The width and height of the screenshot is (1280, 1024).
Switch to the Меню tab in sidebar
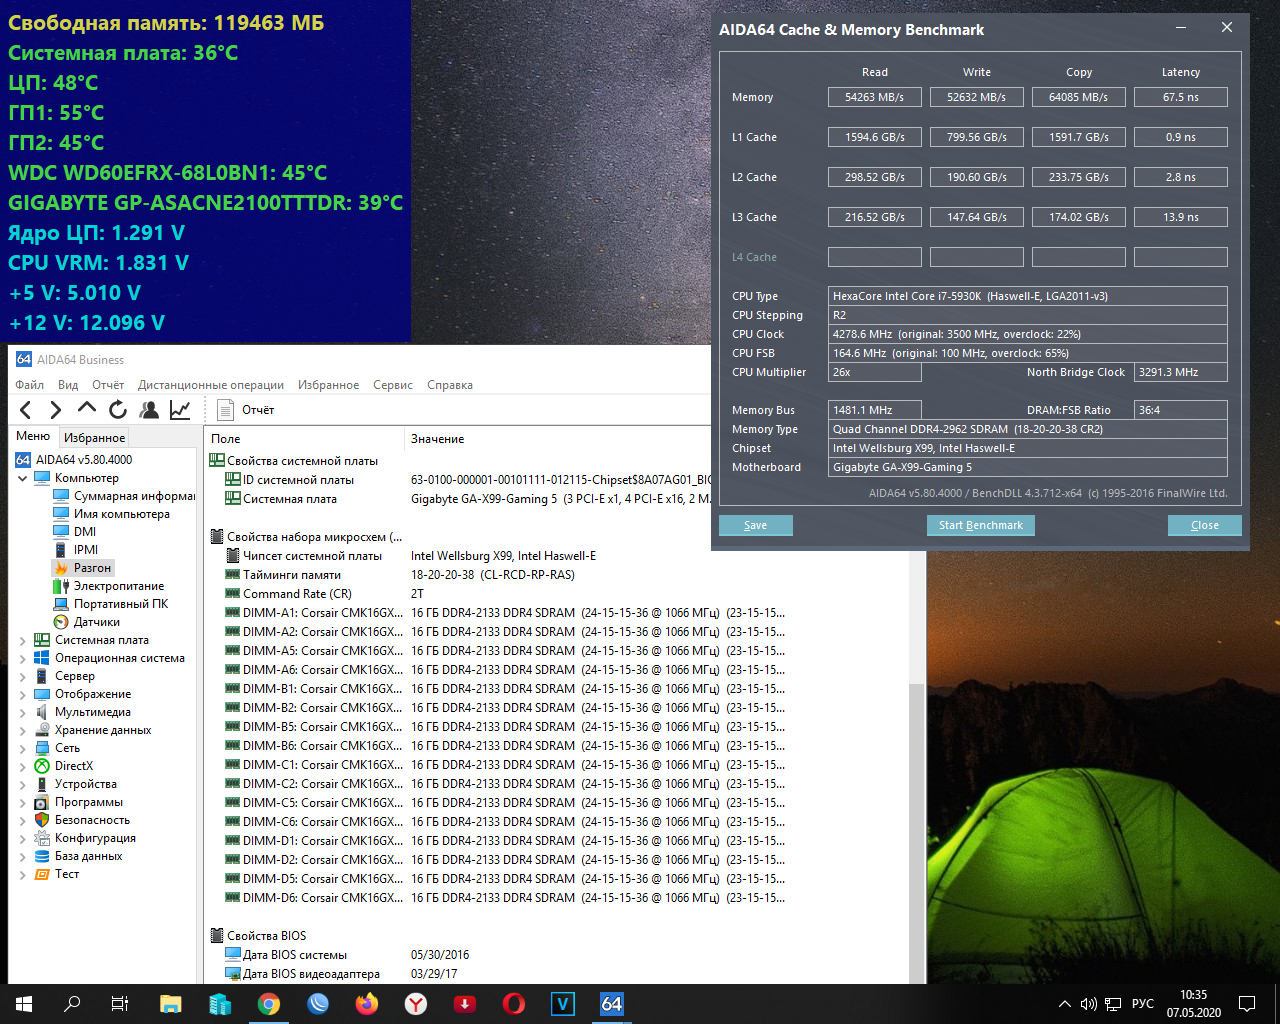pos(33,436)
